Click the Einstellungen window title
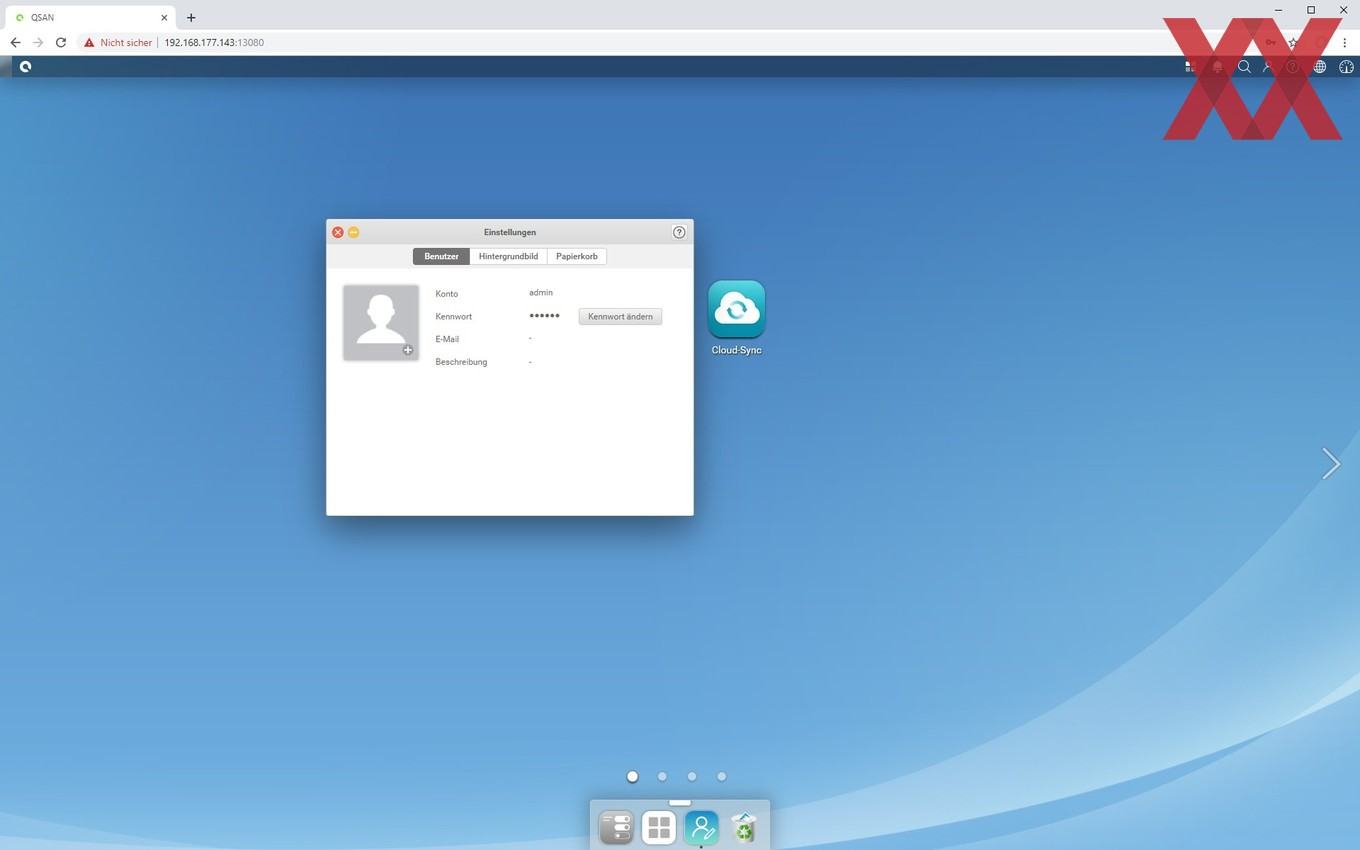1360x850 pixels. click(510, 232)
